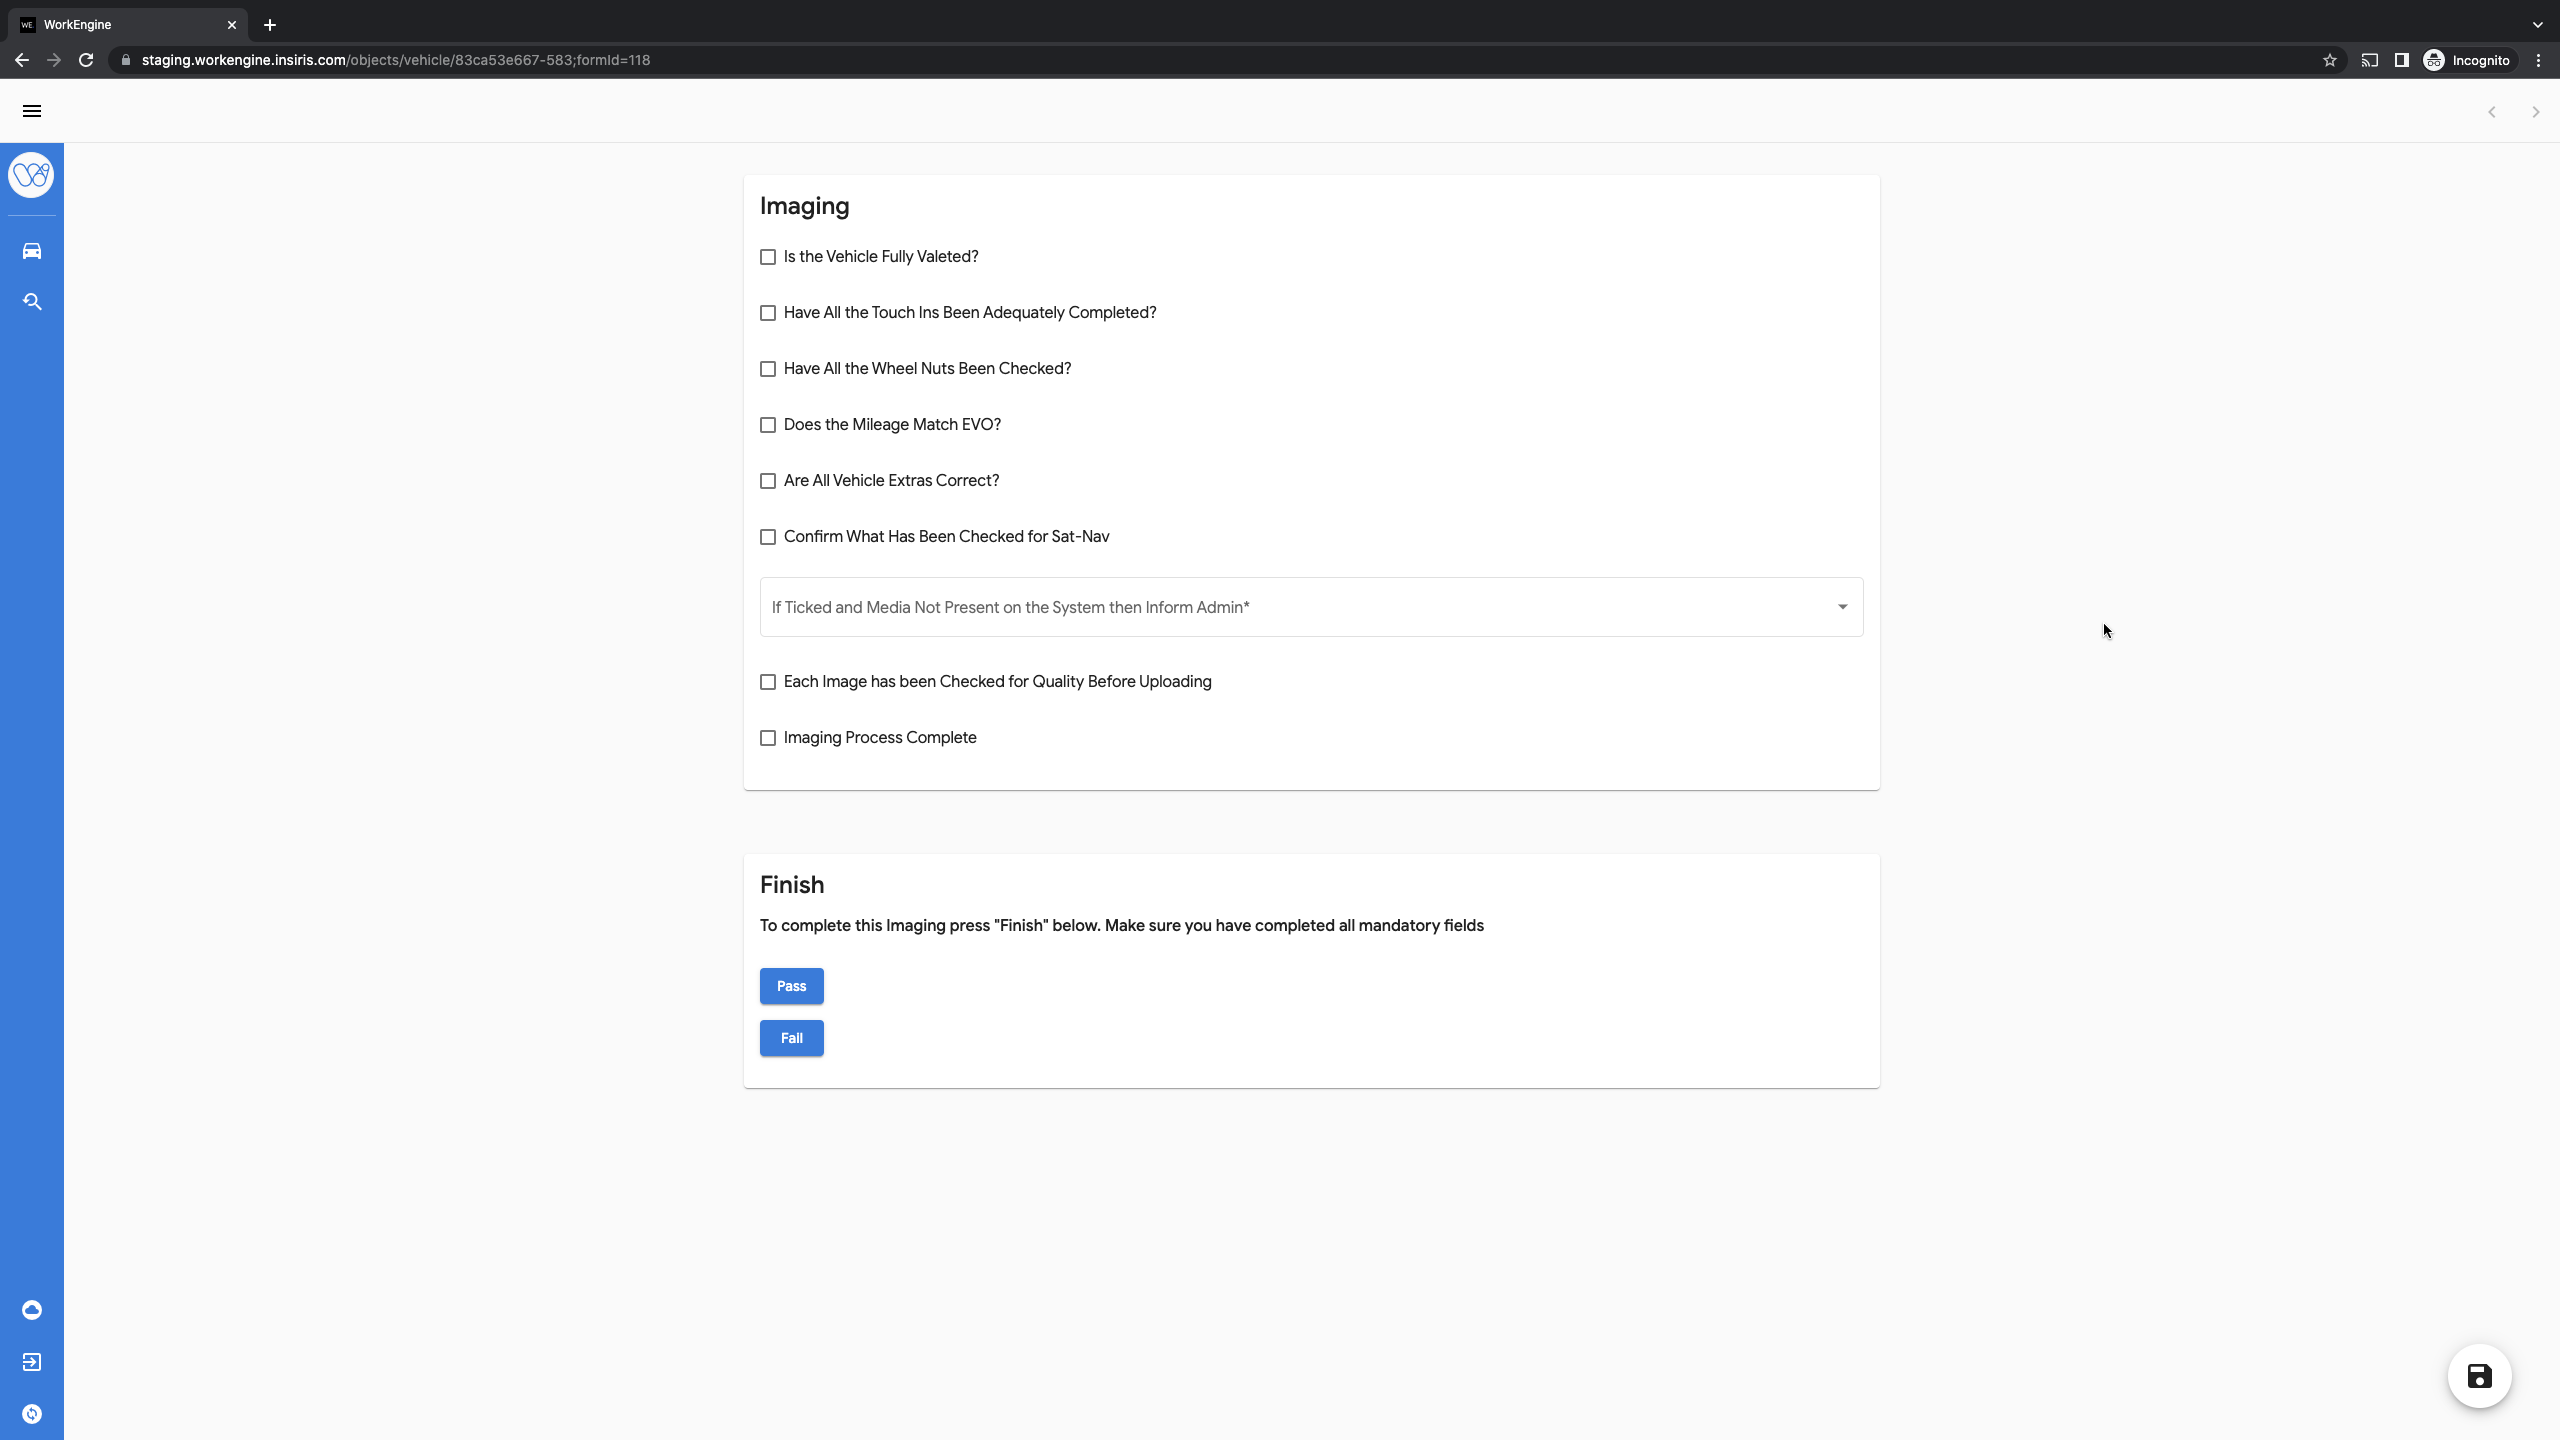Click the WorkEngine logo in sidebar

coord(31,176)
